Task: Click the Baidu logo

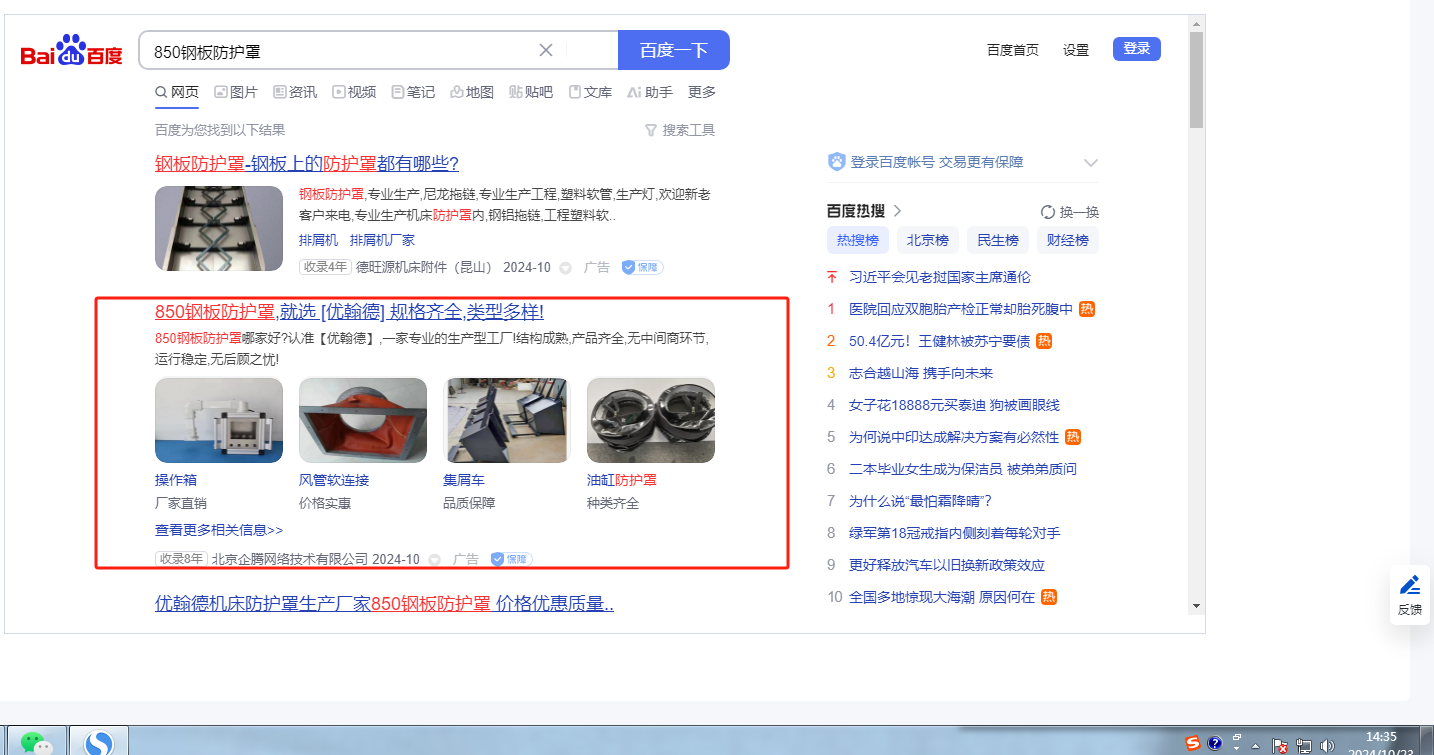Action: click(x=72, y=51)
